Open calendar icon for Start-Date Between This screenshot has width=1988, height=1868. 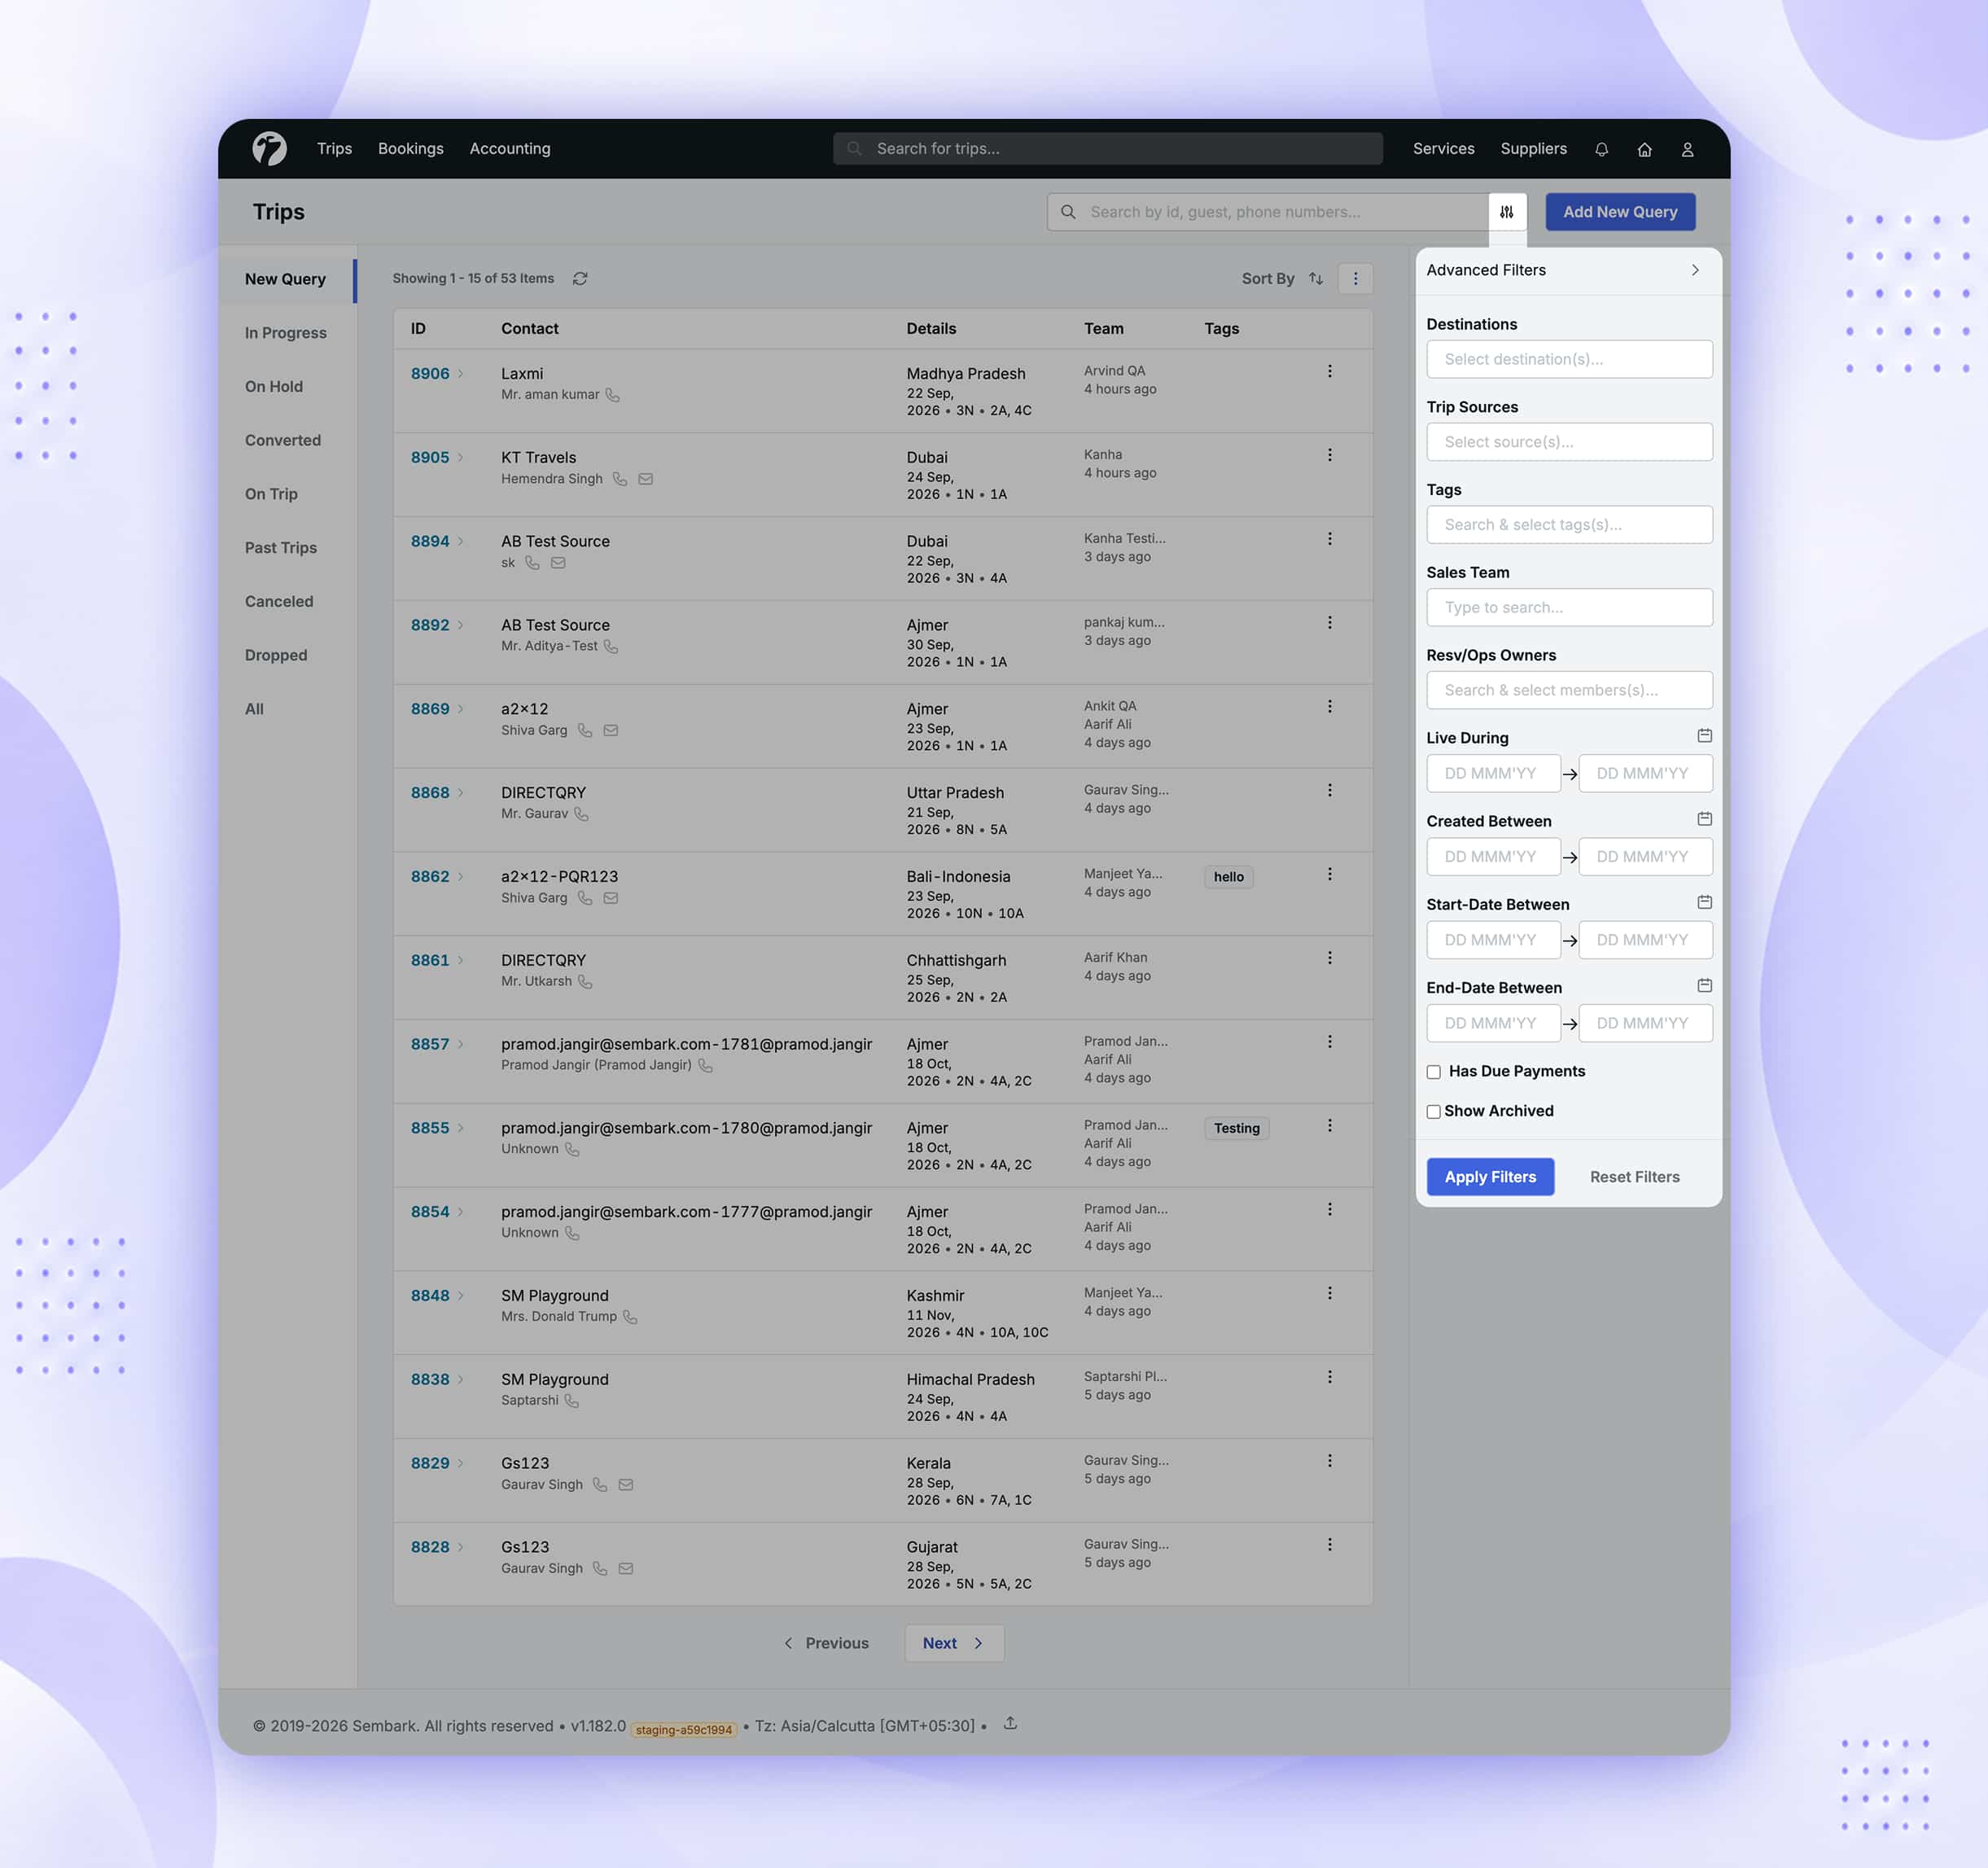(1705, 902)
